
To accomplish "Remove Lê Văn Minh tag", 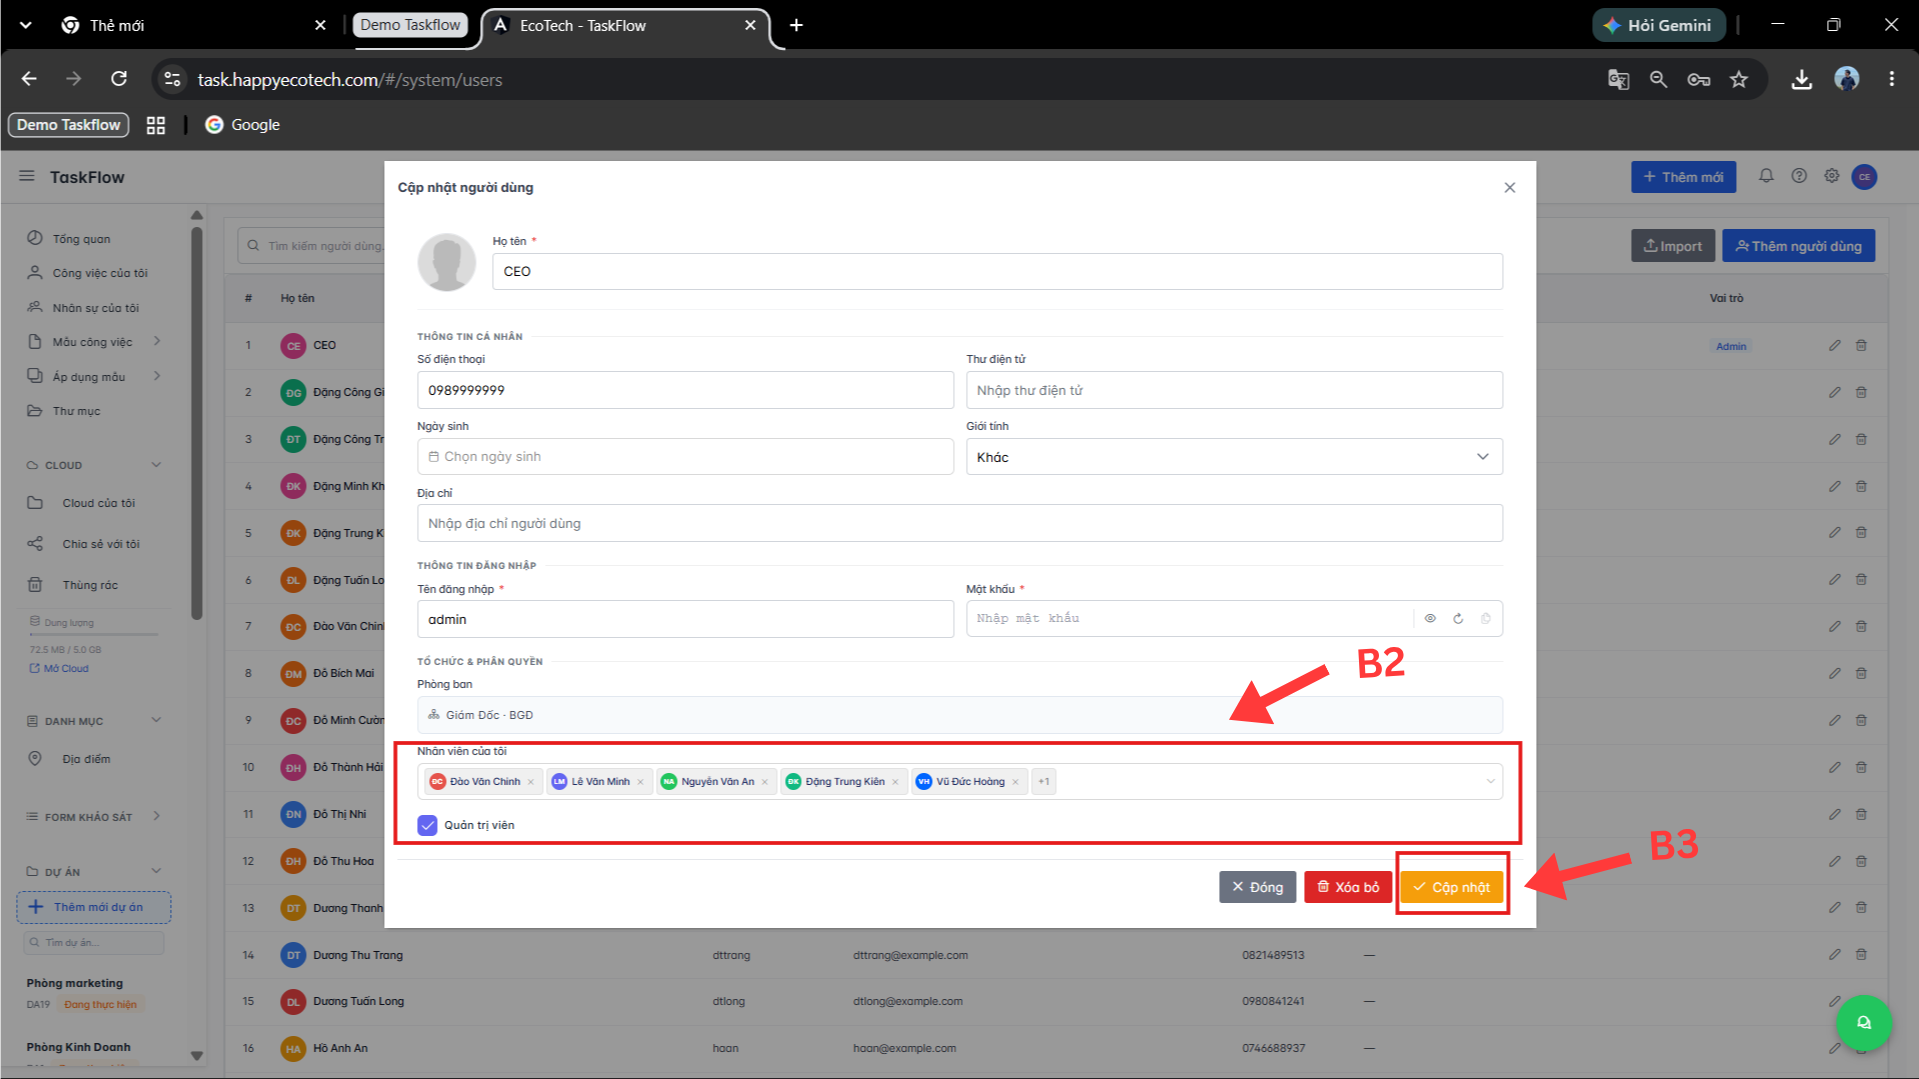I will [640, 782].
